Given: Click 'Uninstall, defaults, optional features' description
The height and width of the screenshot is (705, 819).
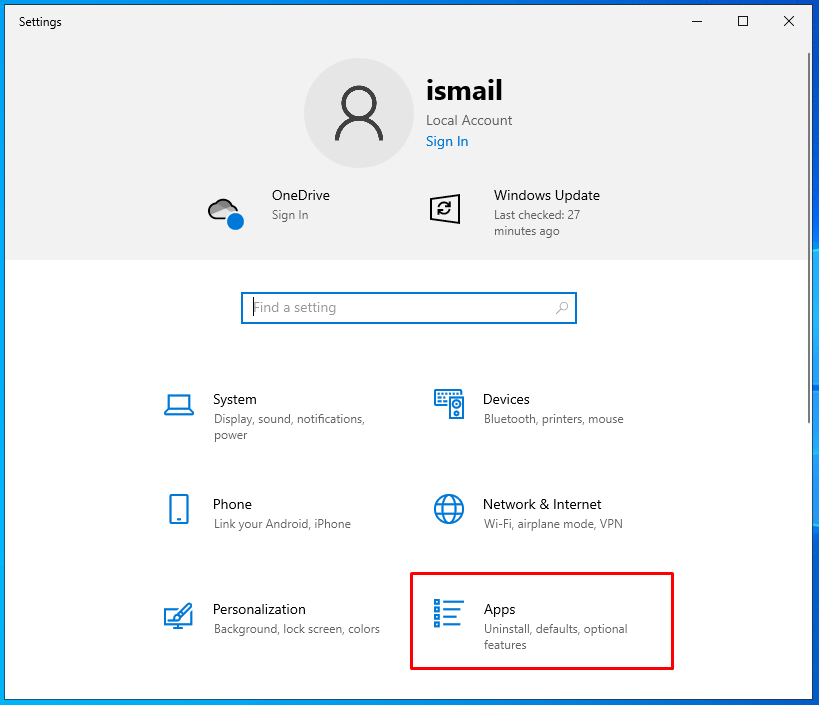Looking at the screenshot, I should [556, 637].
